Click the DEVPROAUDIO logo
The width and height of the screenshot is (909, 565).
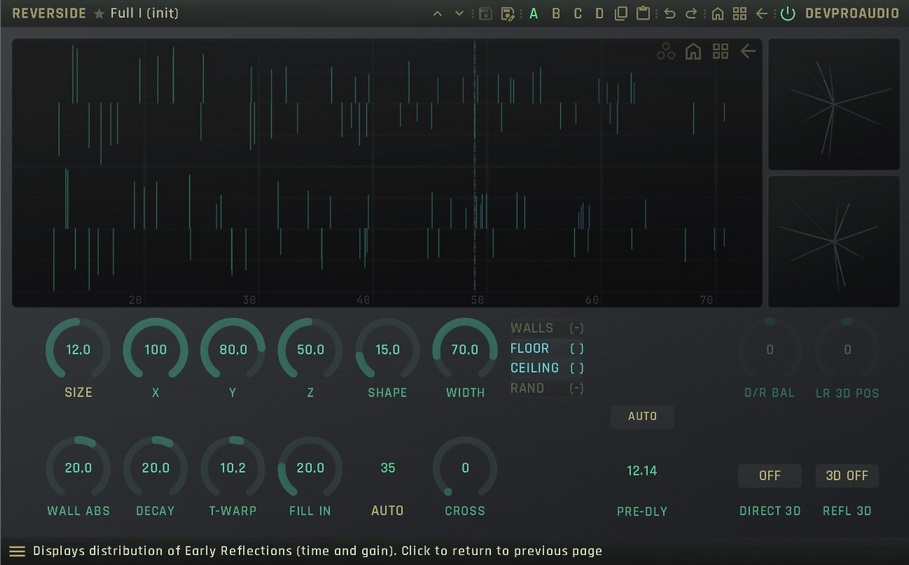pyautogui.click(x=852, y=13)
